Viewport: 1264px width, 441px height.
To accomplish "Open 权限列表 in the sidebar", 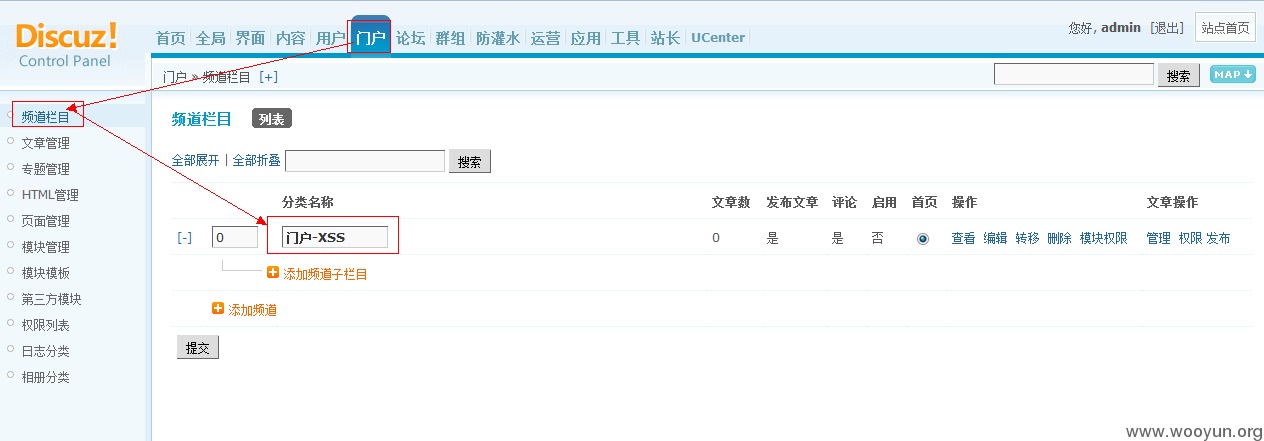I will point(46,325).
